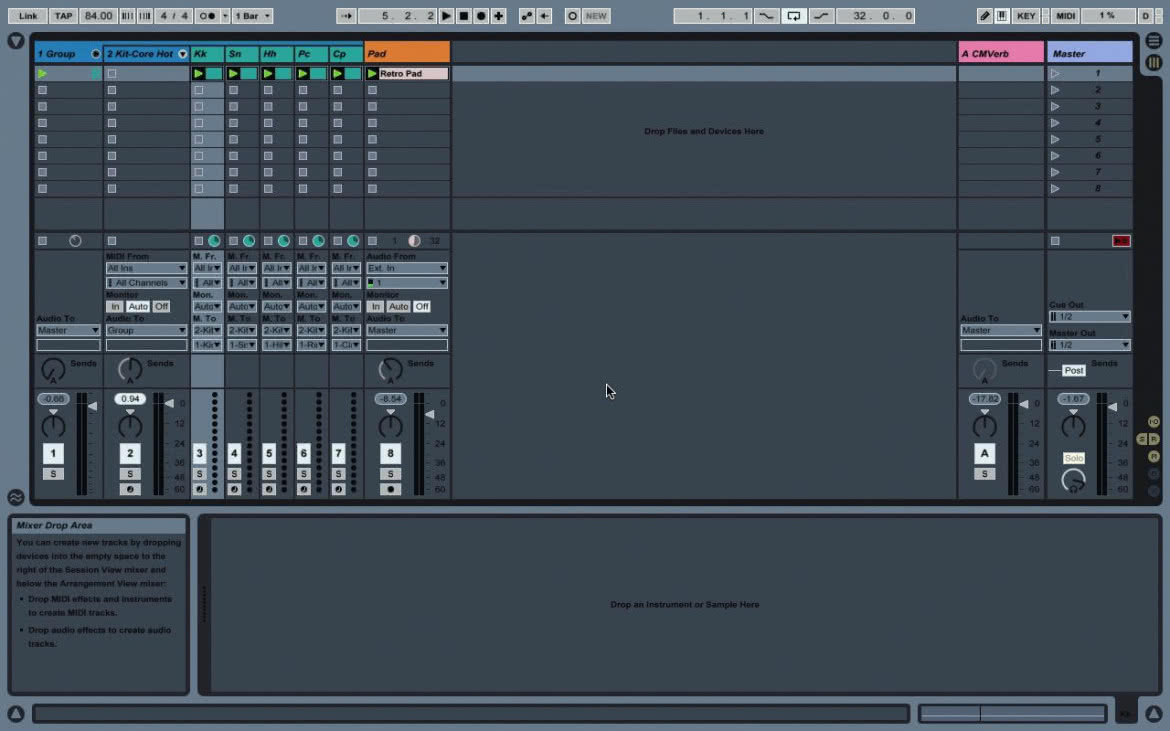Solo the Pad track
This screenshot has width=1170, height=731.
pos(390,474)
